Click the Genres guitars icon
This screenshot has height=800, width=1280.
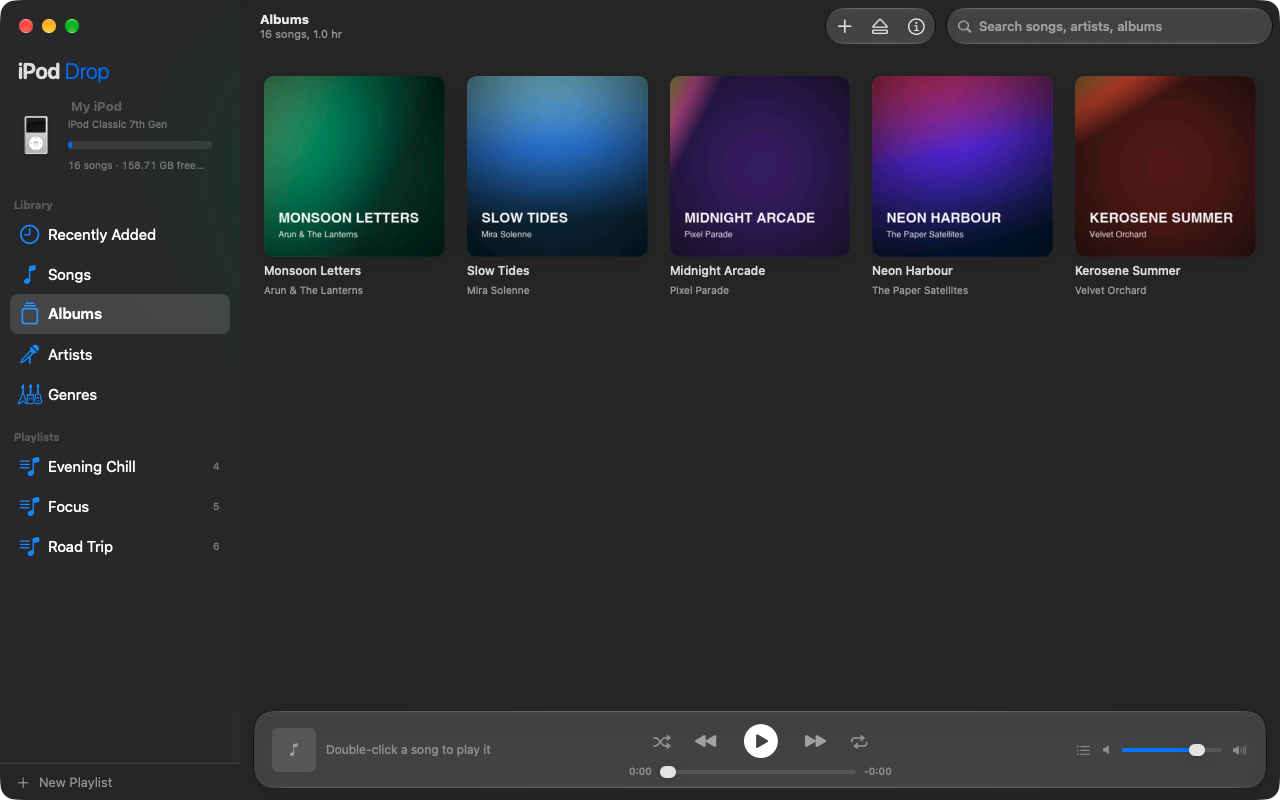click(30, 395)
